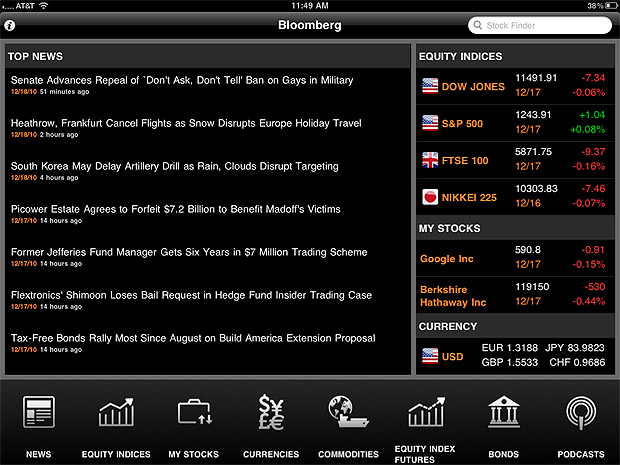
Task: Select the USD currency label
Action: point(452,357)
